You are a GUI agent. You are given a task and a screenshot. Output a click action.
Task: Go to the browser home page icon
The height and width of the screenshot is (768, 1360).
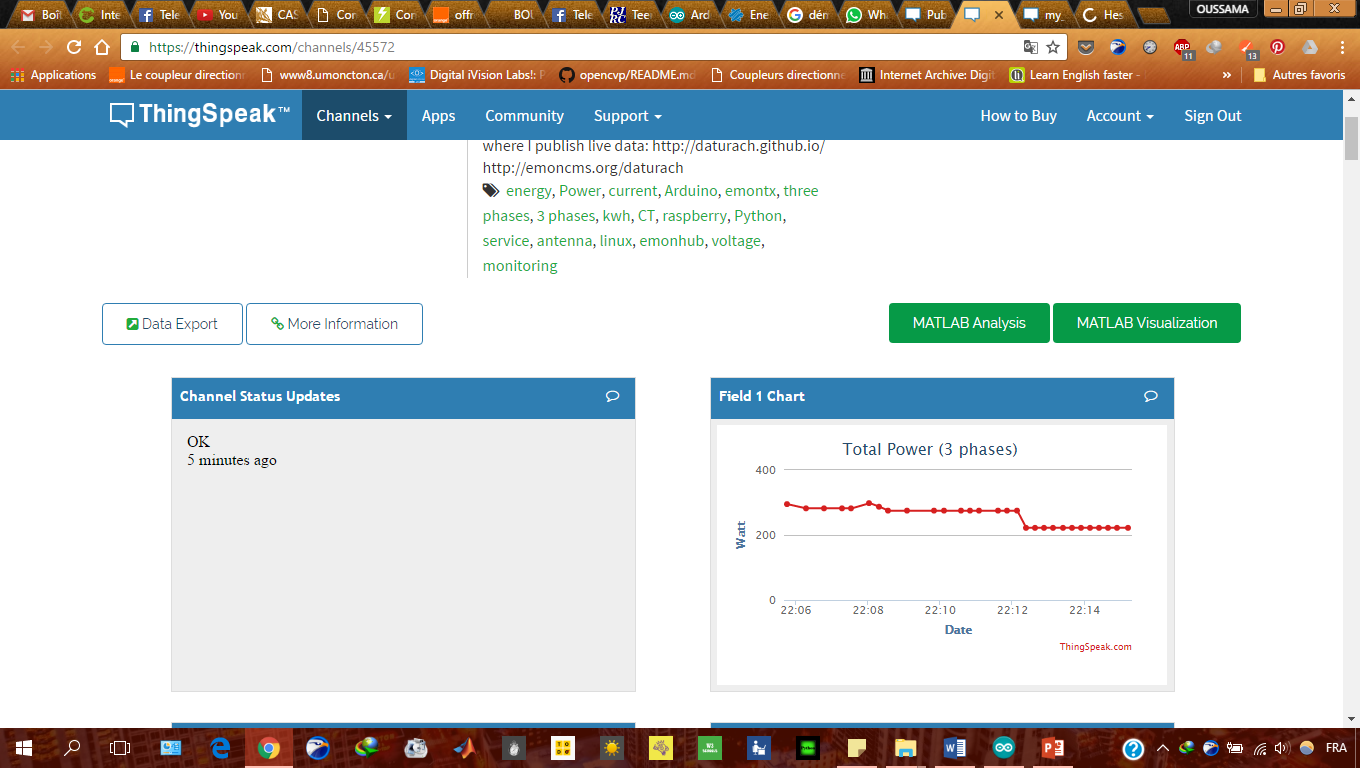click(x=102, y=47)
